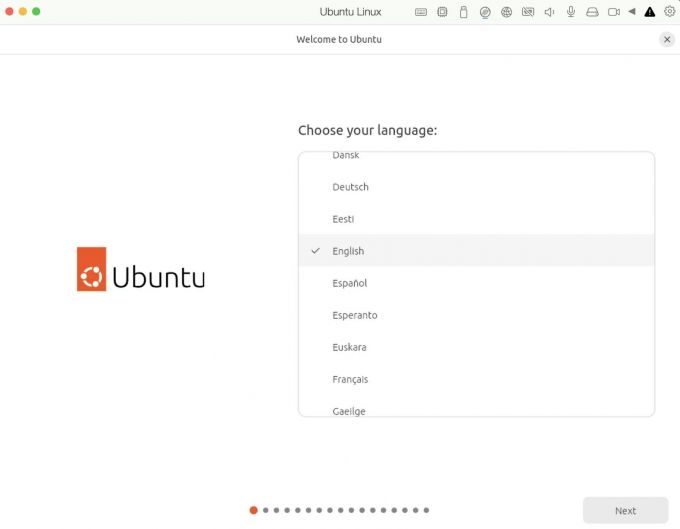This screenshot has width=680, height=529.
Task: Open the USB device icon in toolbar
Action: (463, 12)
